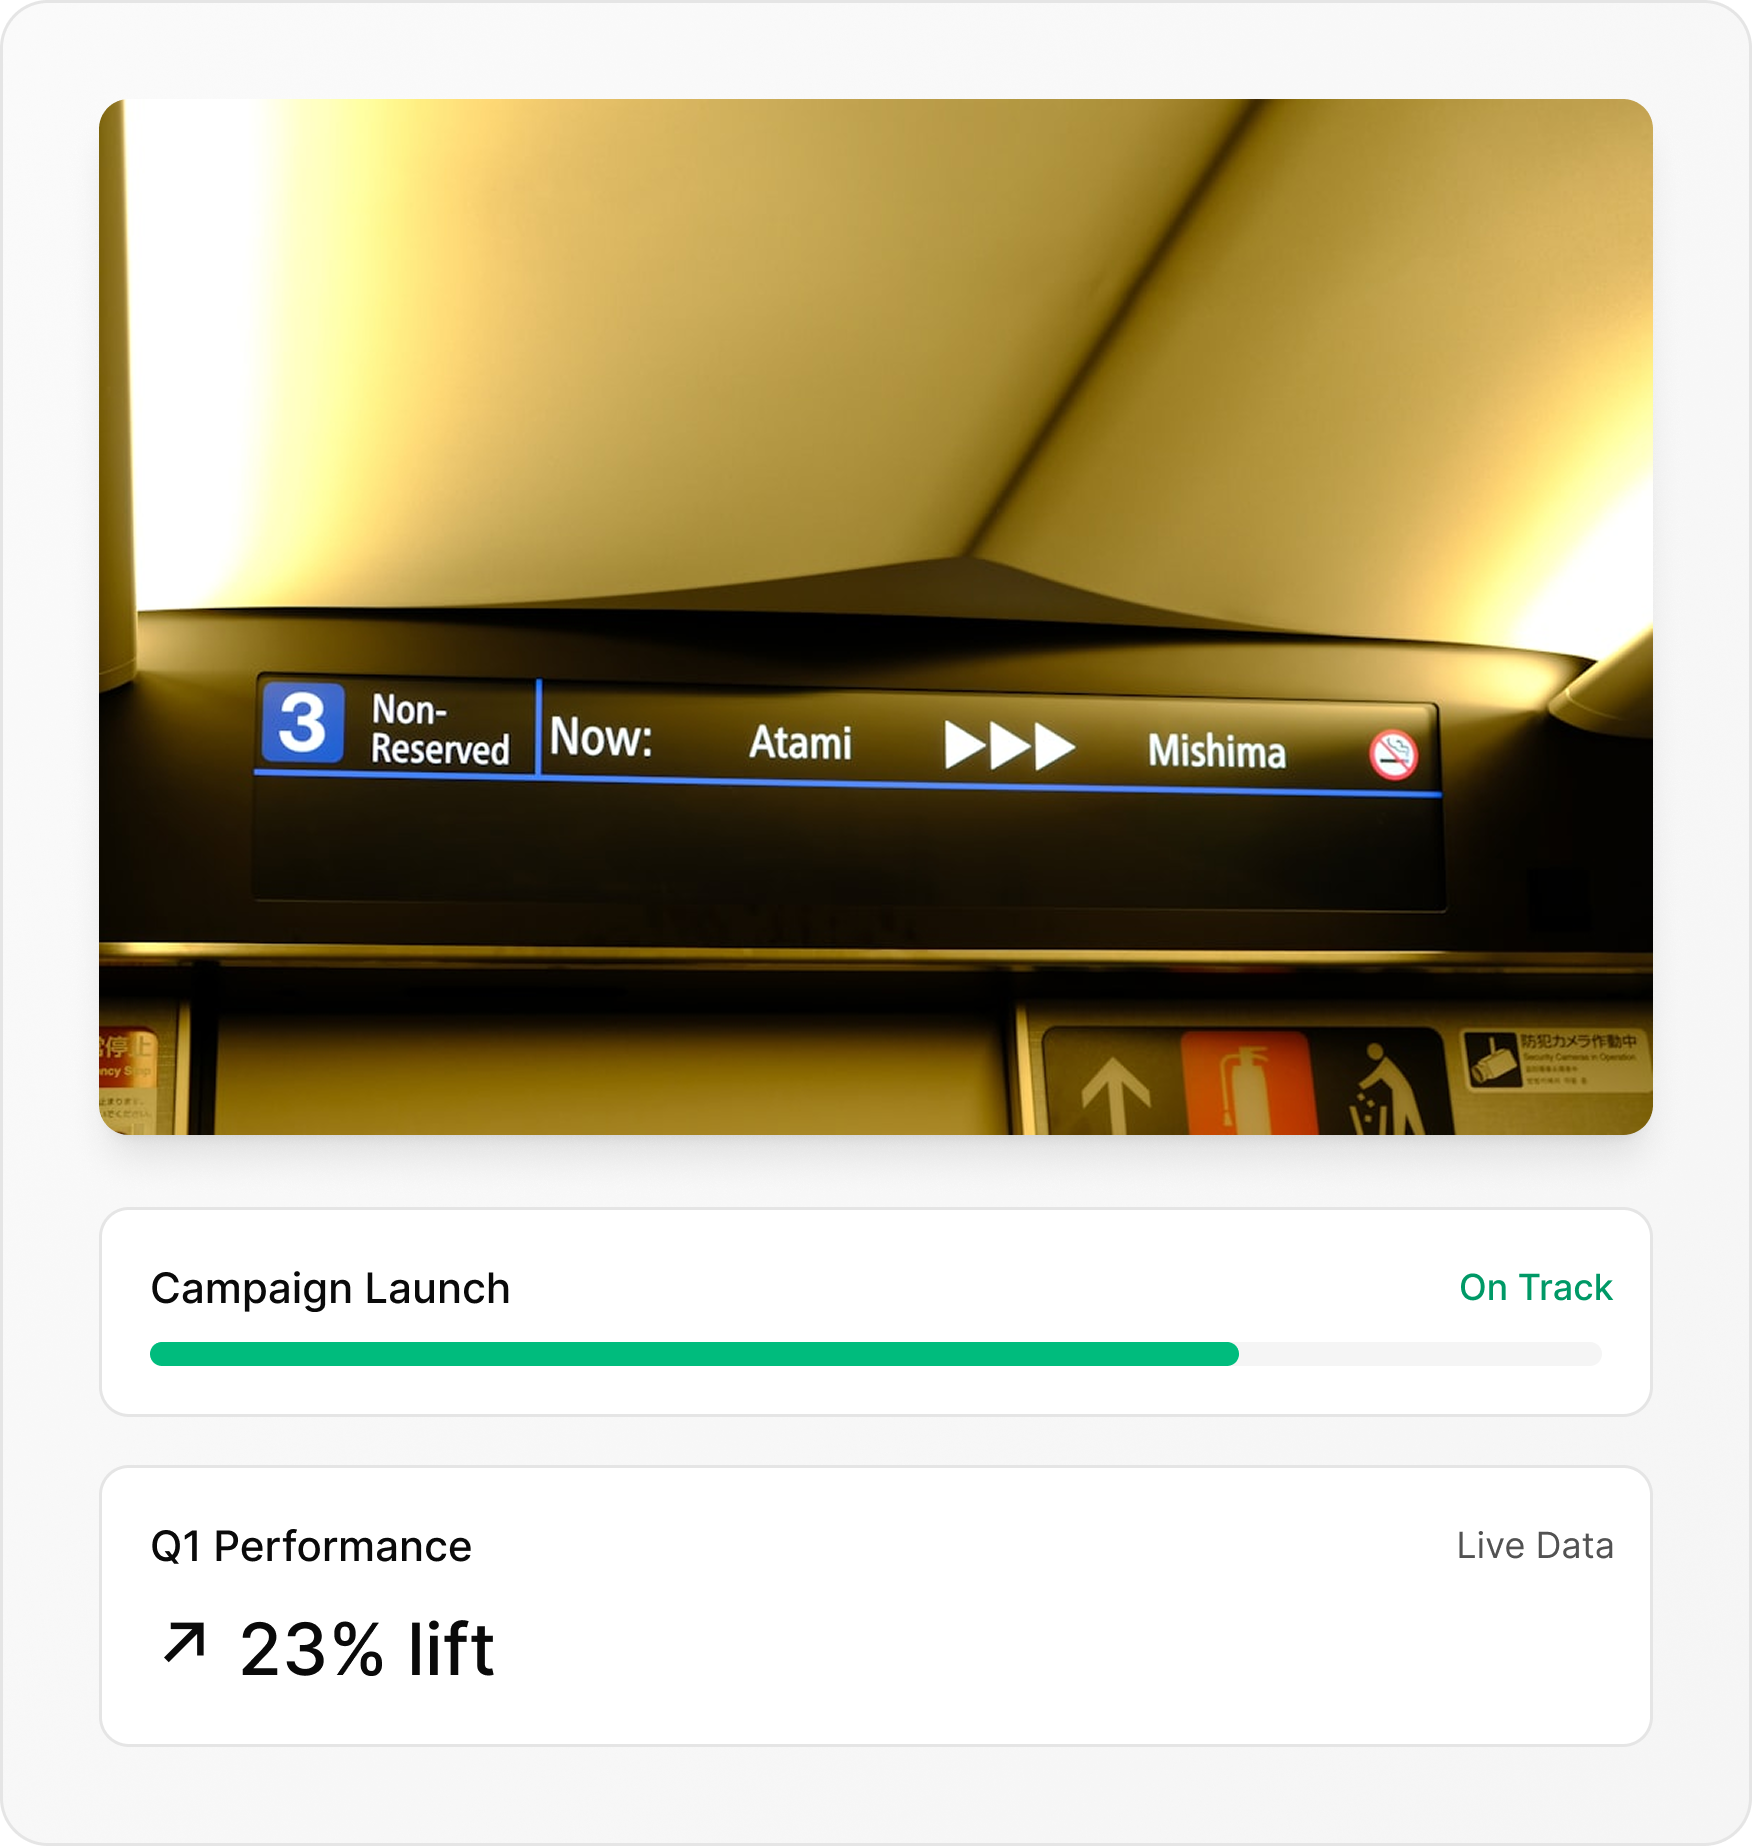Click the green Campaign Launch progress bar

(x=694, y=1354)
